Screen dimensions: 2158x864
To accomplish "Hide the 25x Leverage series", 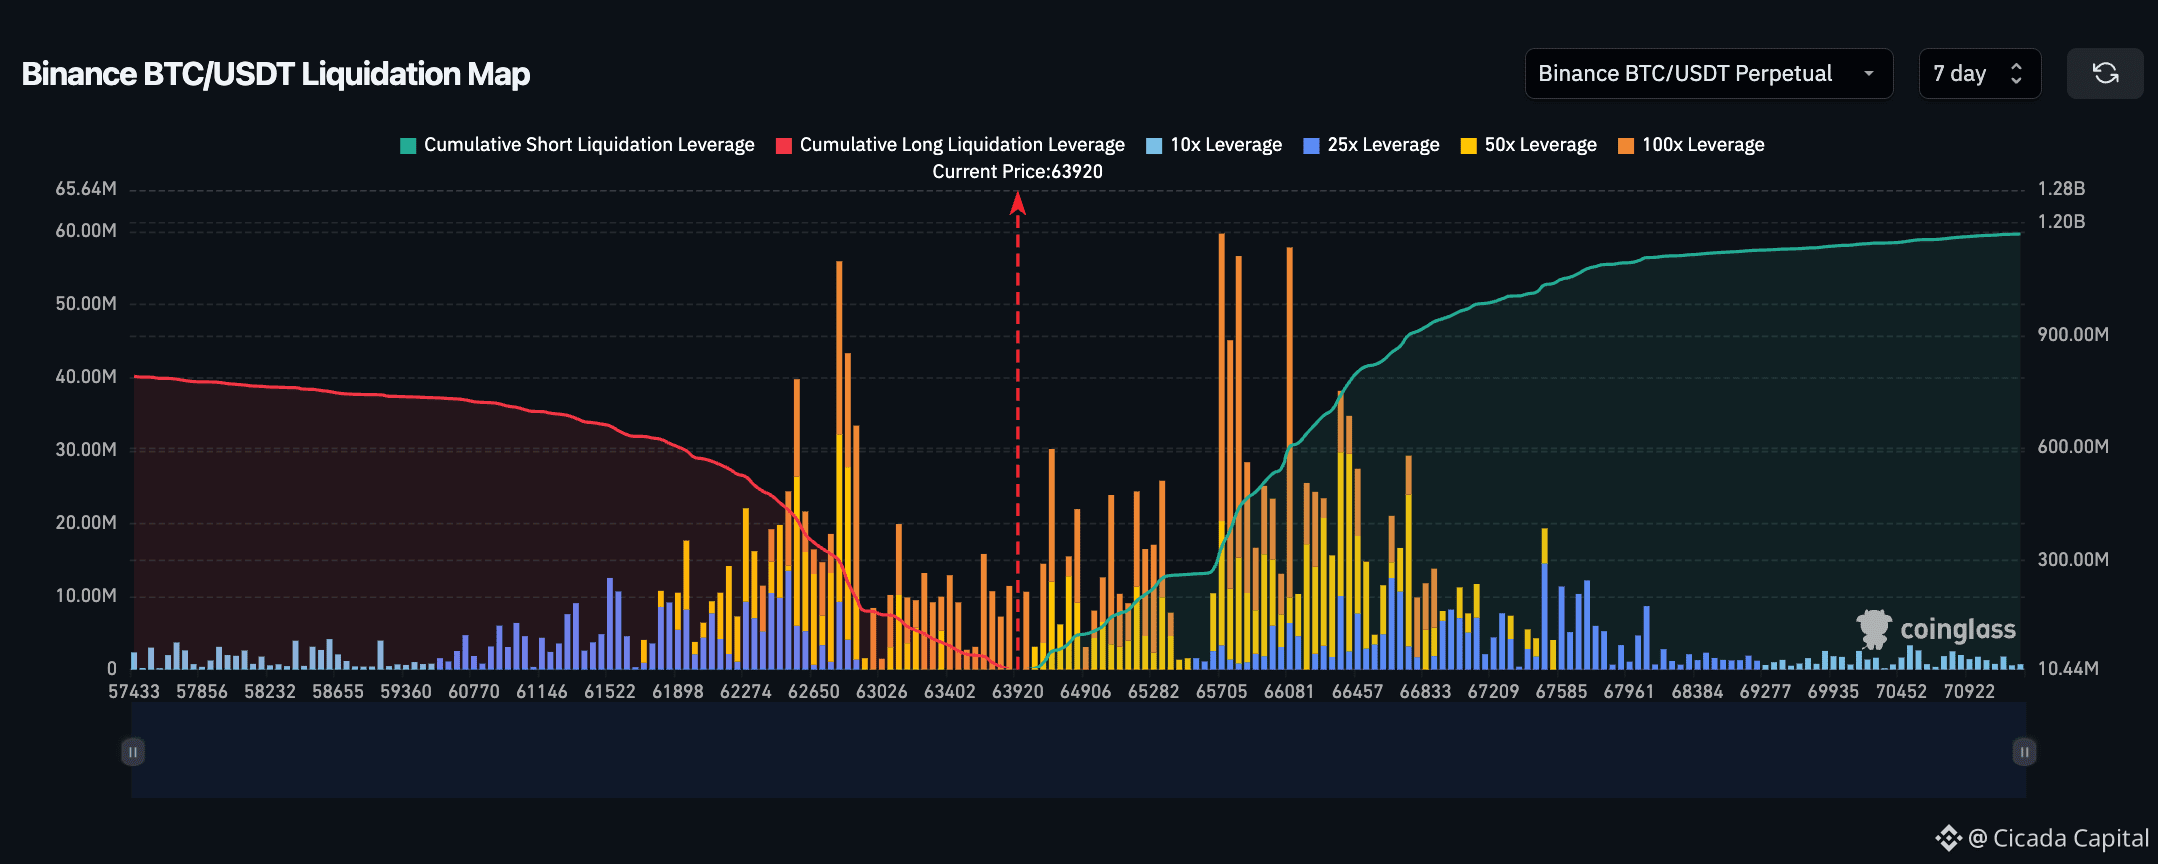I will click(1371, 145).
